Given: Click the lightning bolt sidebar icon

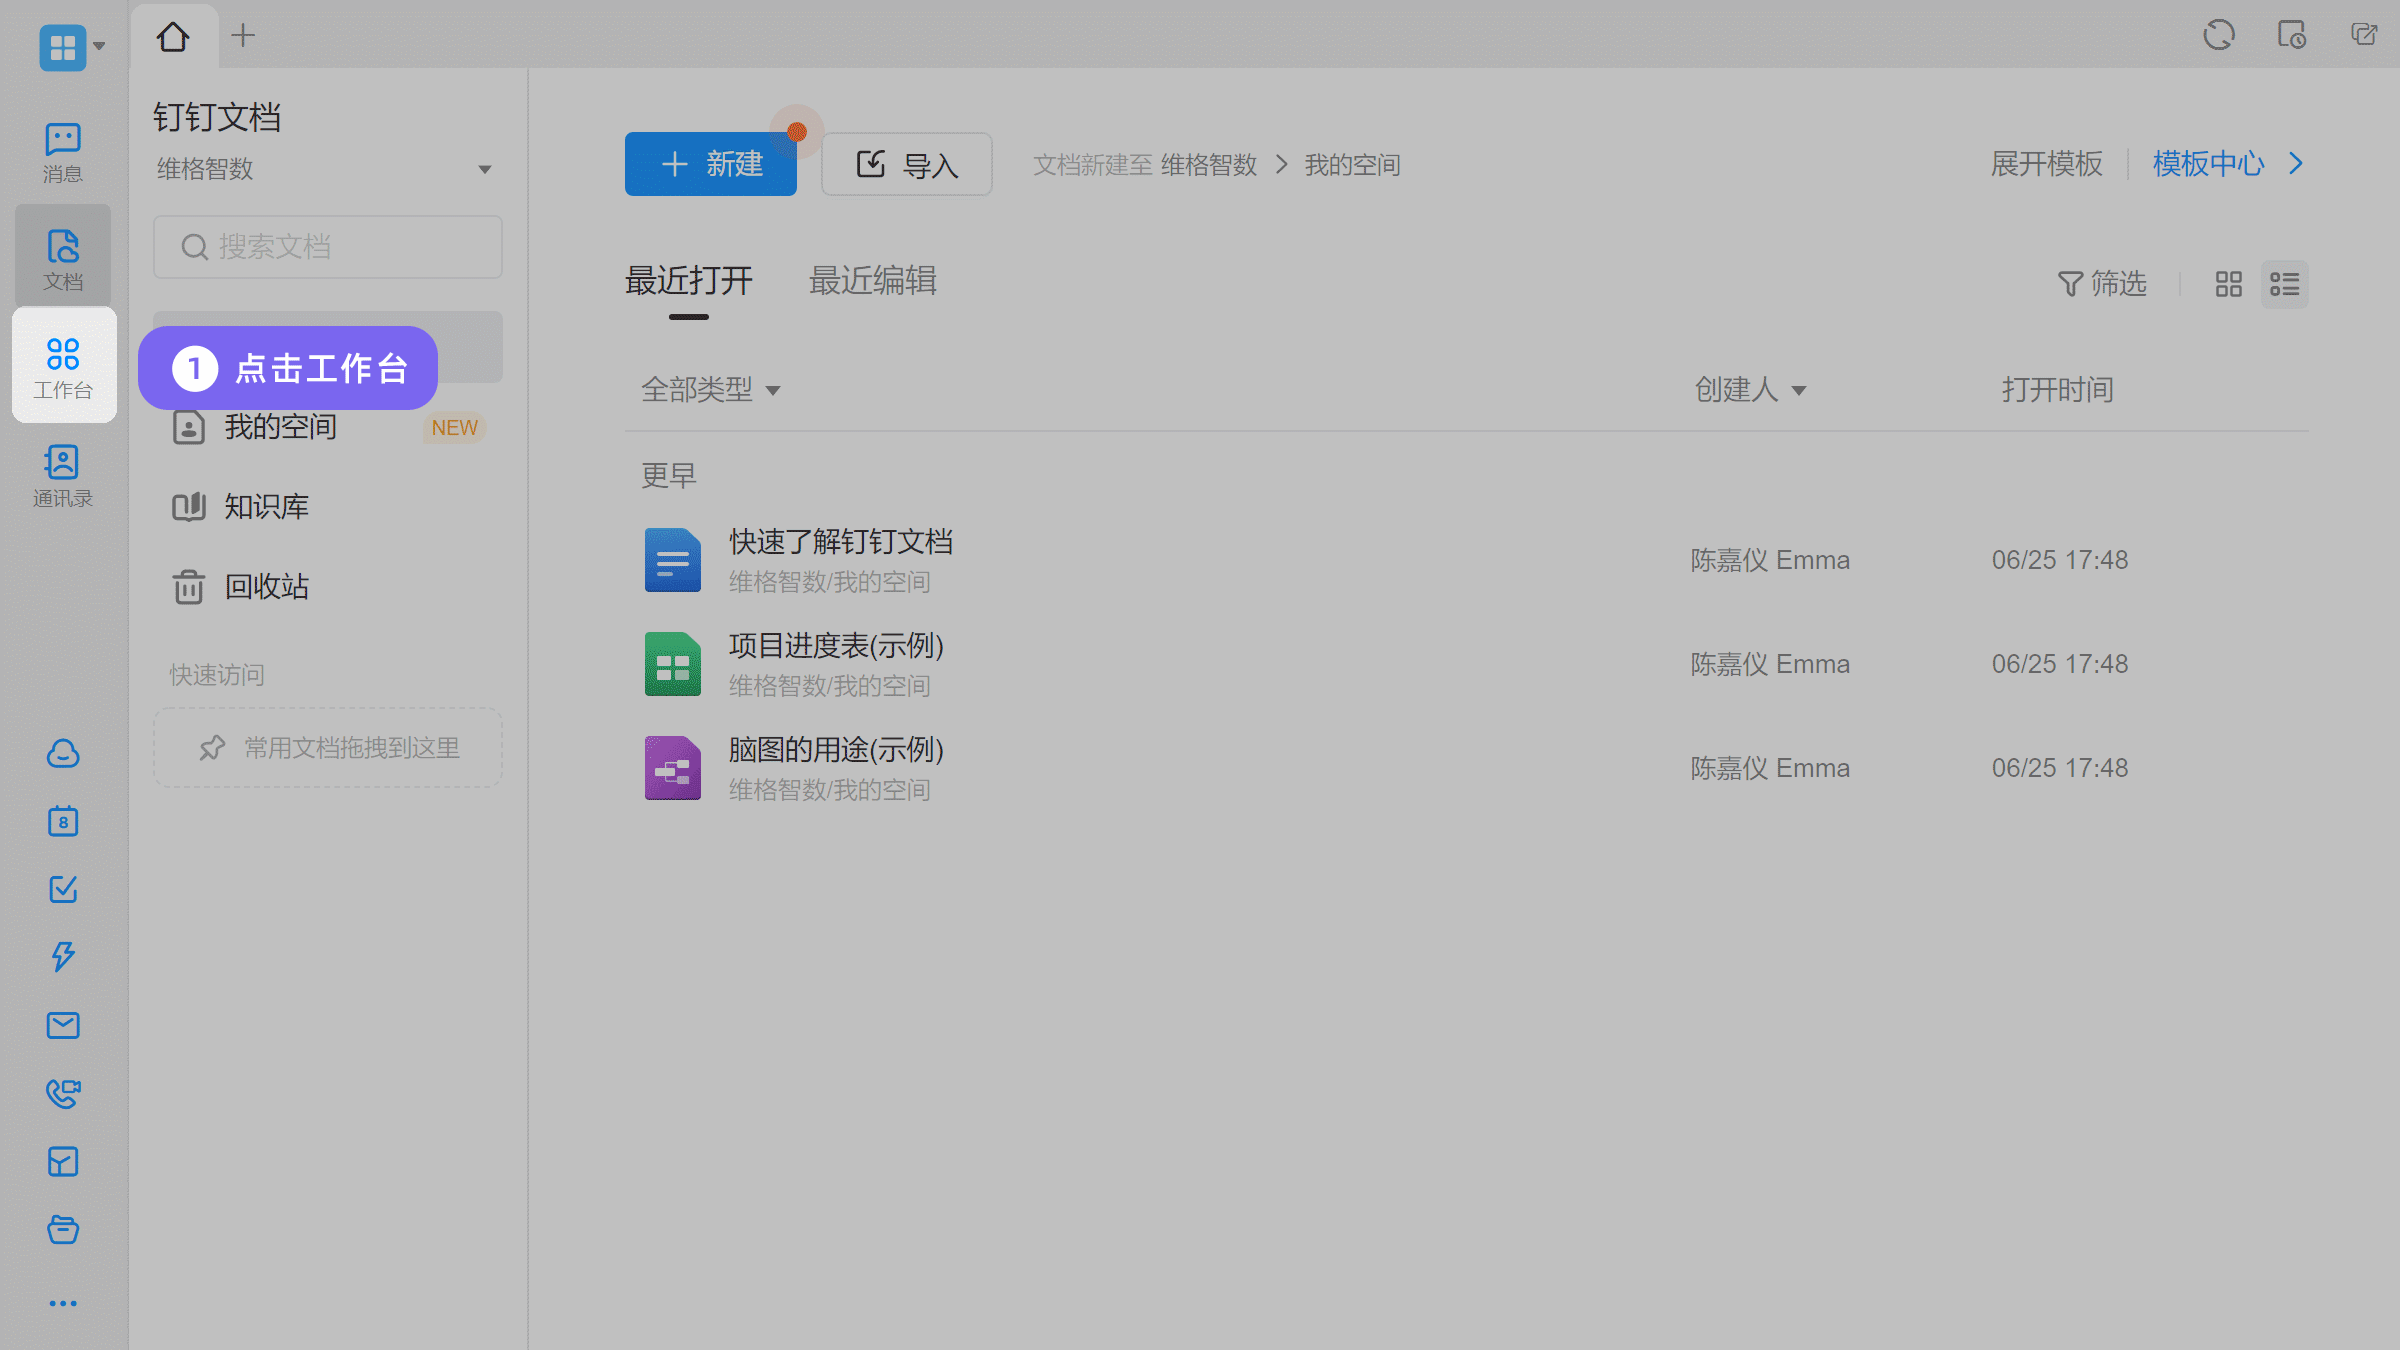Looking at the screenshot, I should coord(63,957).
